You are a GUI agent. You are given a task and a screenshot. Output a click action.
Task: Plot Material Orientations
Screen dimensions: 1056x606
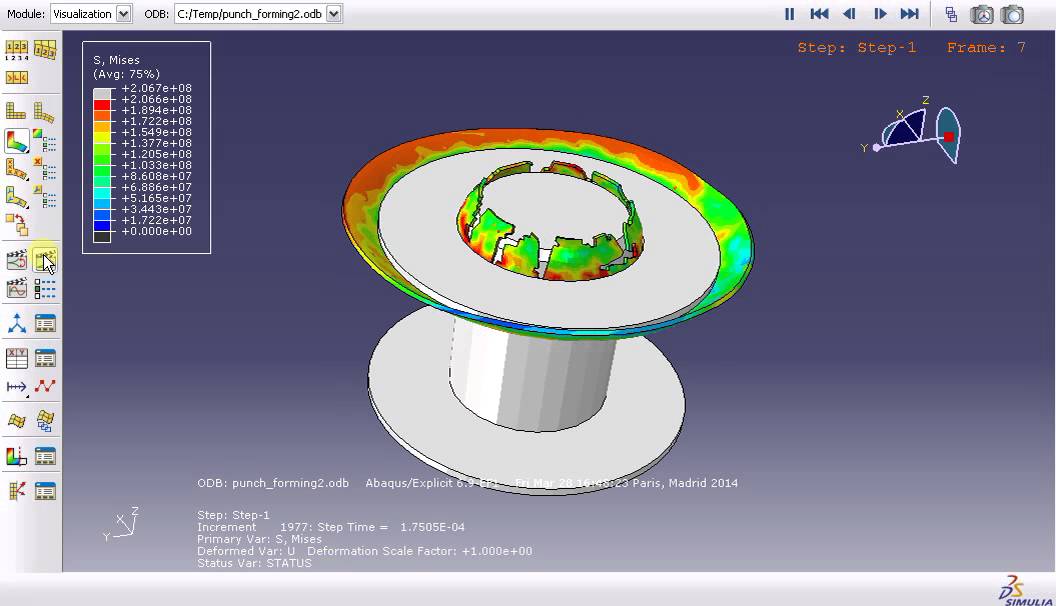(16, 197)
